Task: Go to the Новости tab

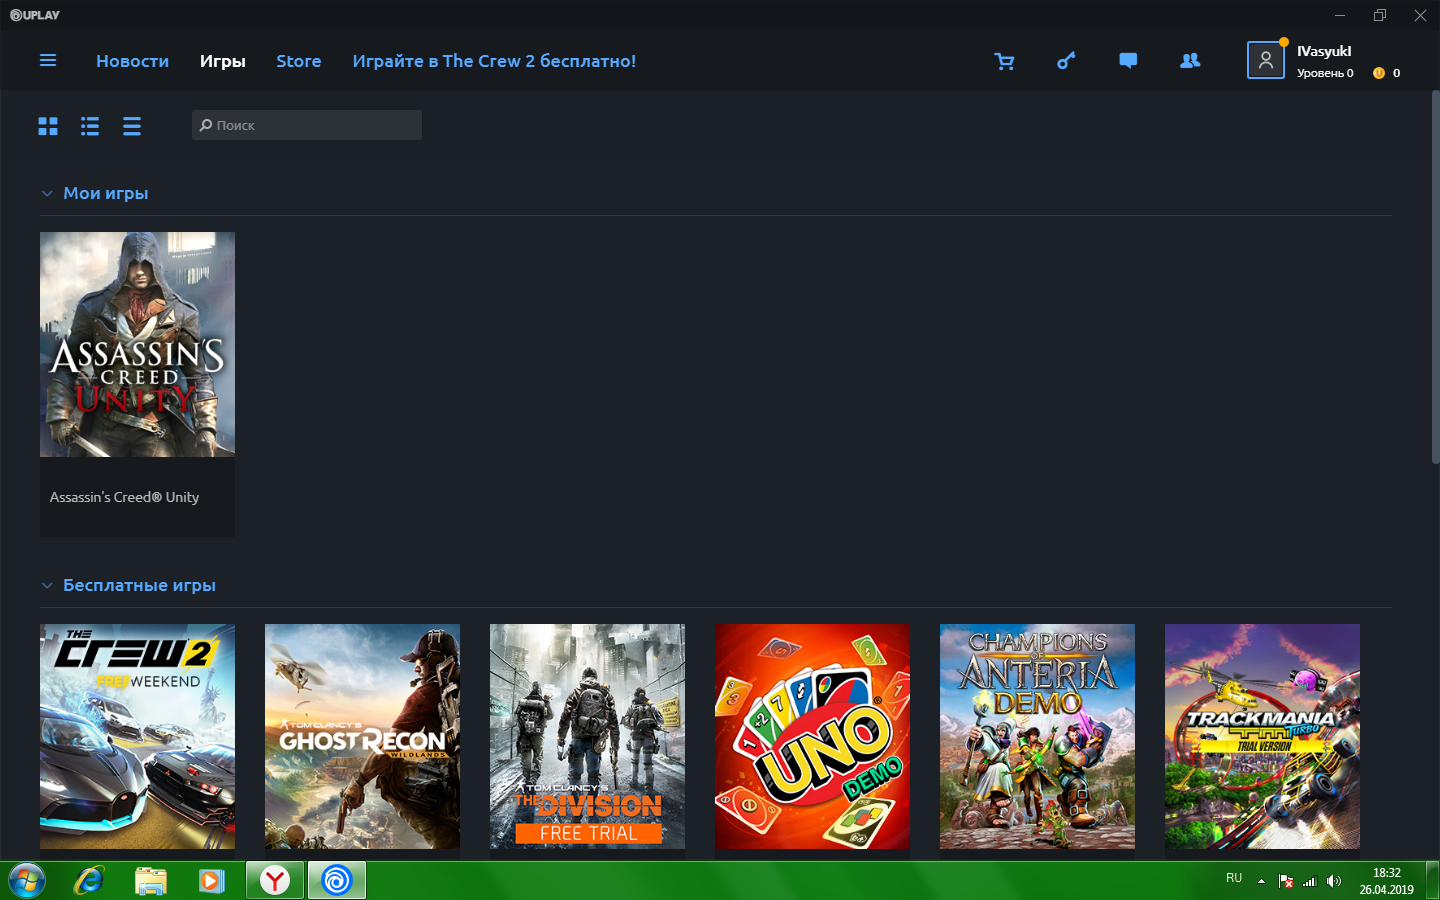Action: point(132,61)
